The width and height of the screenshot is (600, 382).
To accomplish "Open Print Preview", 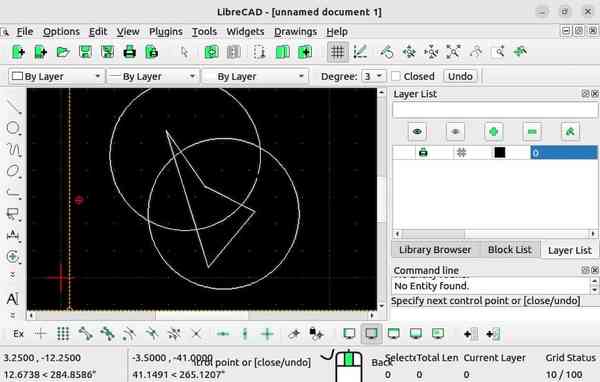I will (152, 52).
